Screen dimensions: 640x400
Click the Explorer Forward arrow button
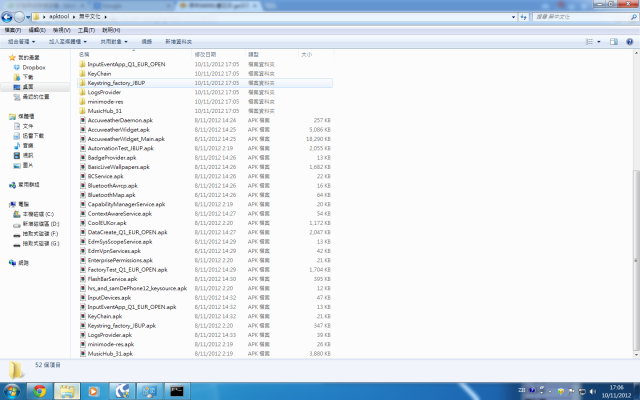pos(19,17)
